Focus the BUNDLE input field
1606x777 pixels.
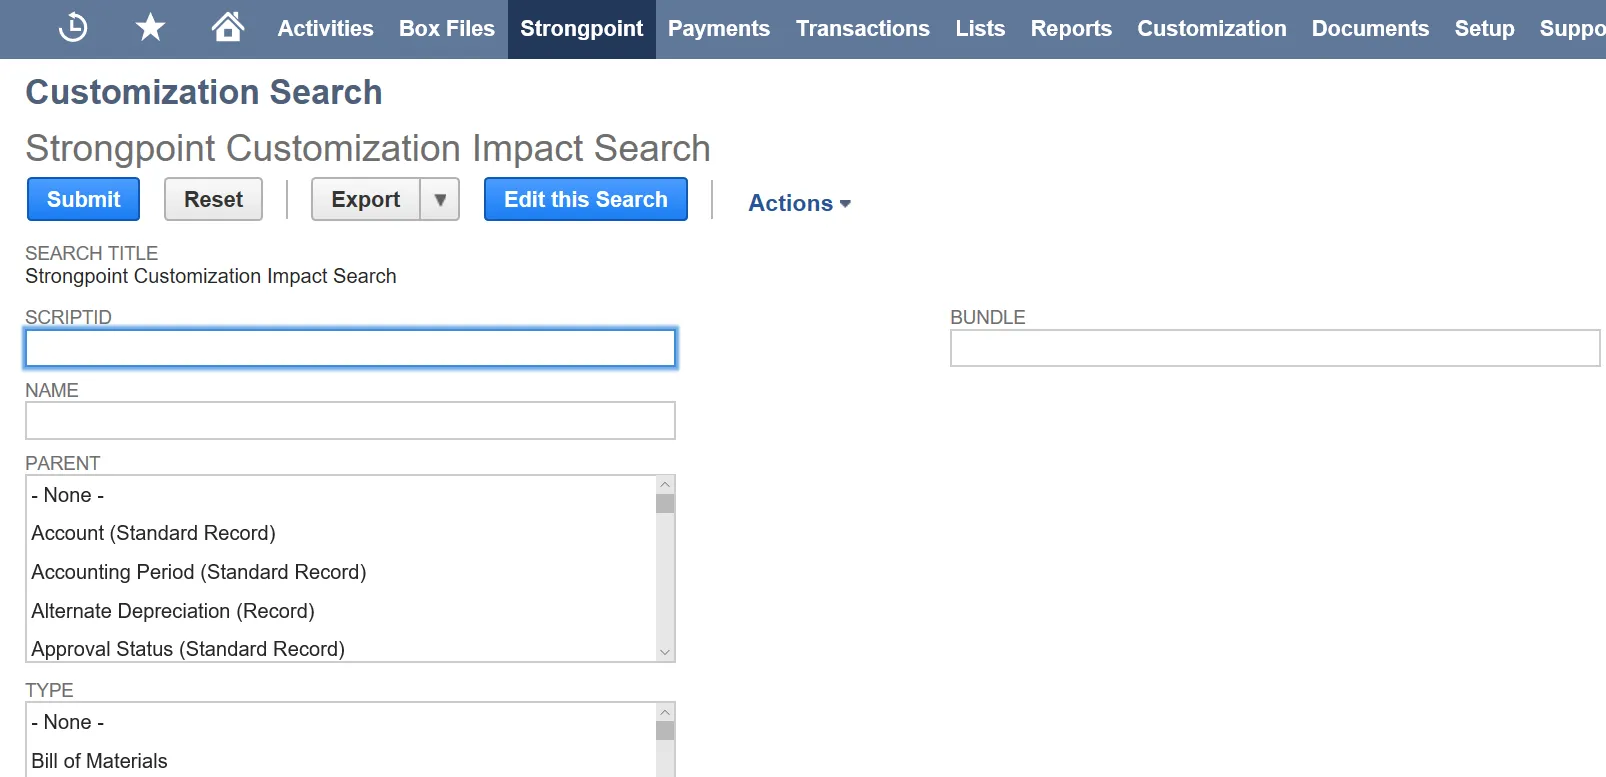pyautogui.click(x=1275, y=348)
